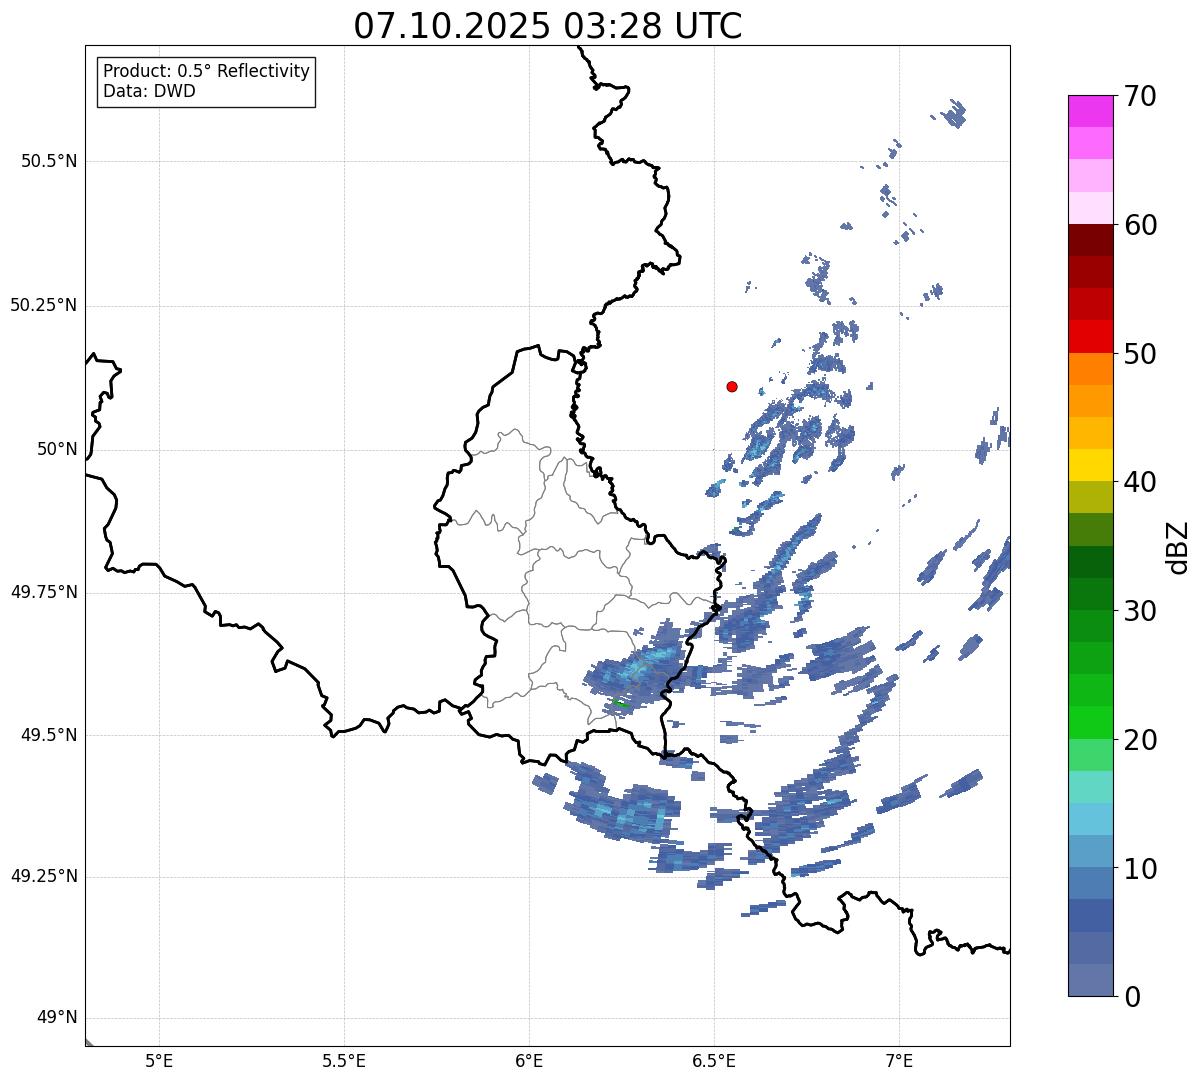Click the 30 tick on colorbar

pos(1140,611)
